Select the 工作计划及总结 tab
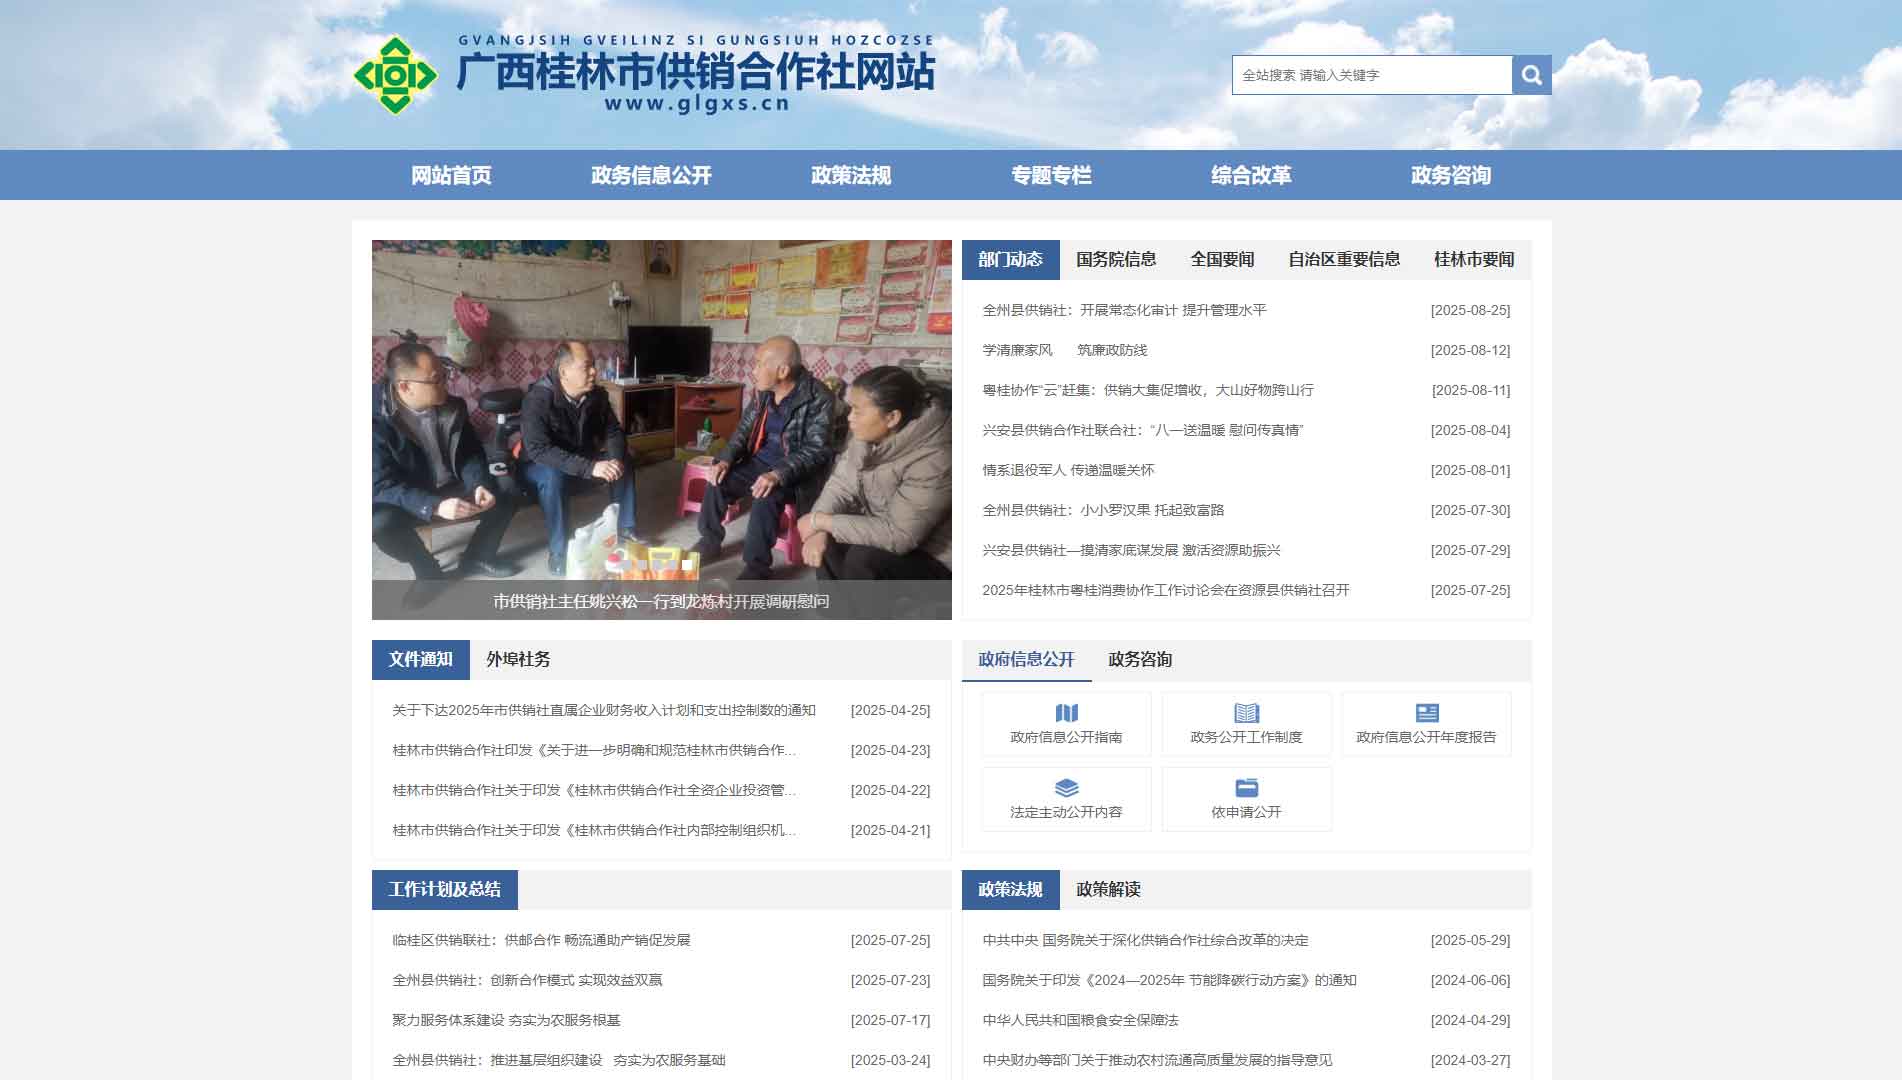Screen dimensions: 1902x1080 tap(445, 890)
